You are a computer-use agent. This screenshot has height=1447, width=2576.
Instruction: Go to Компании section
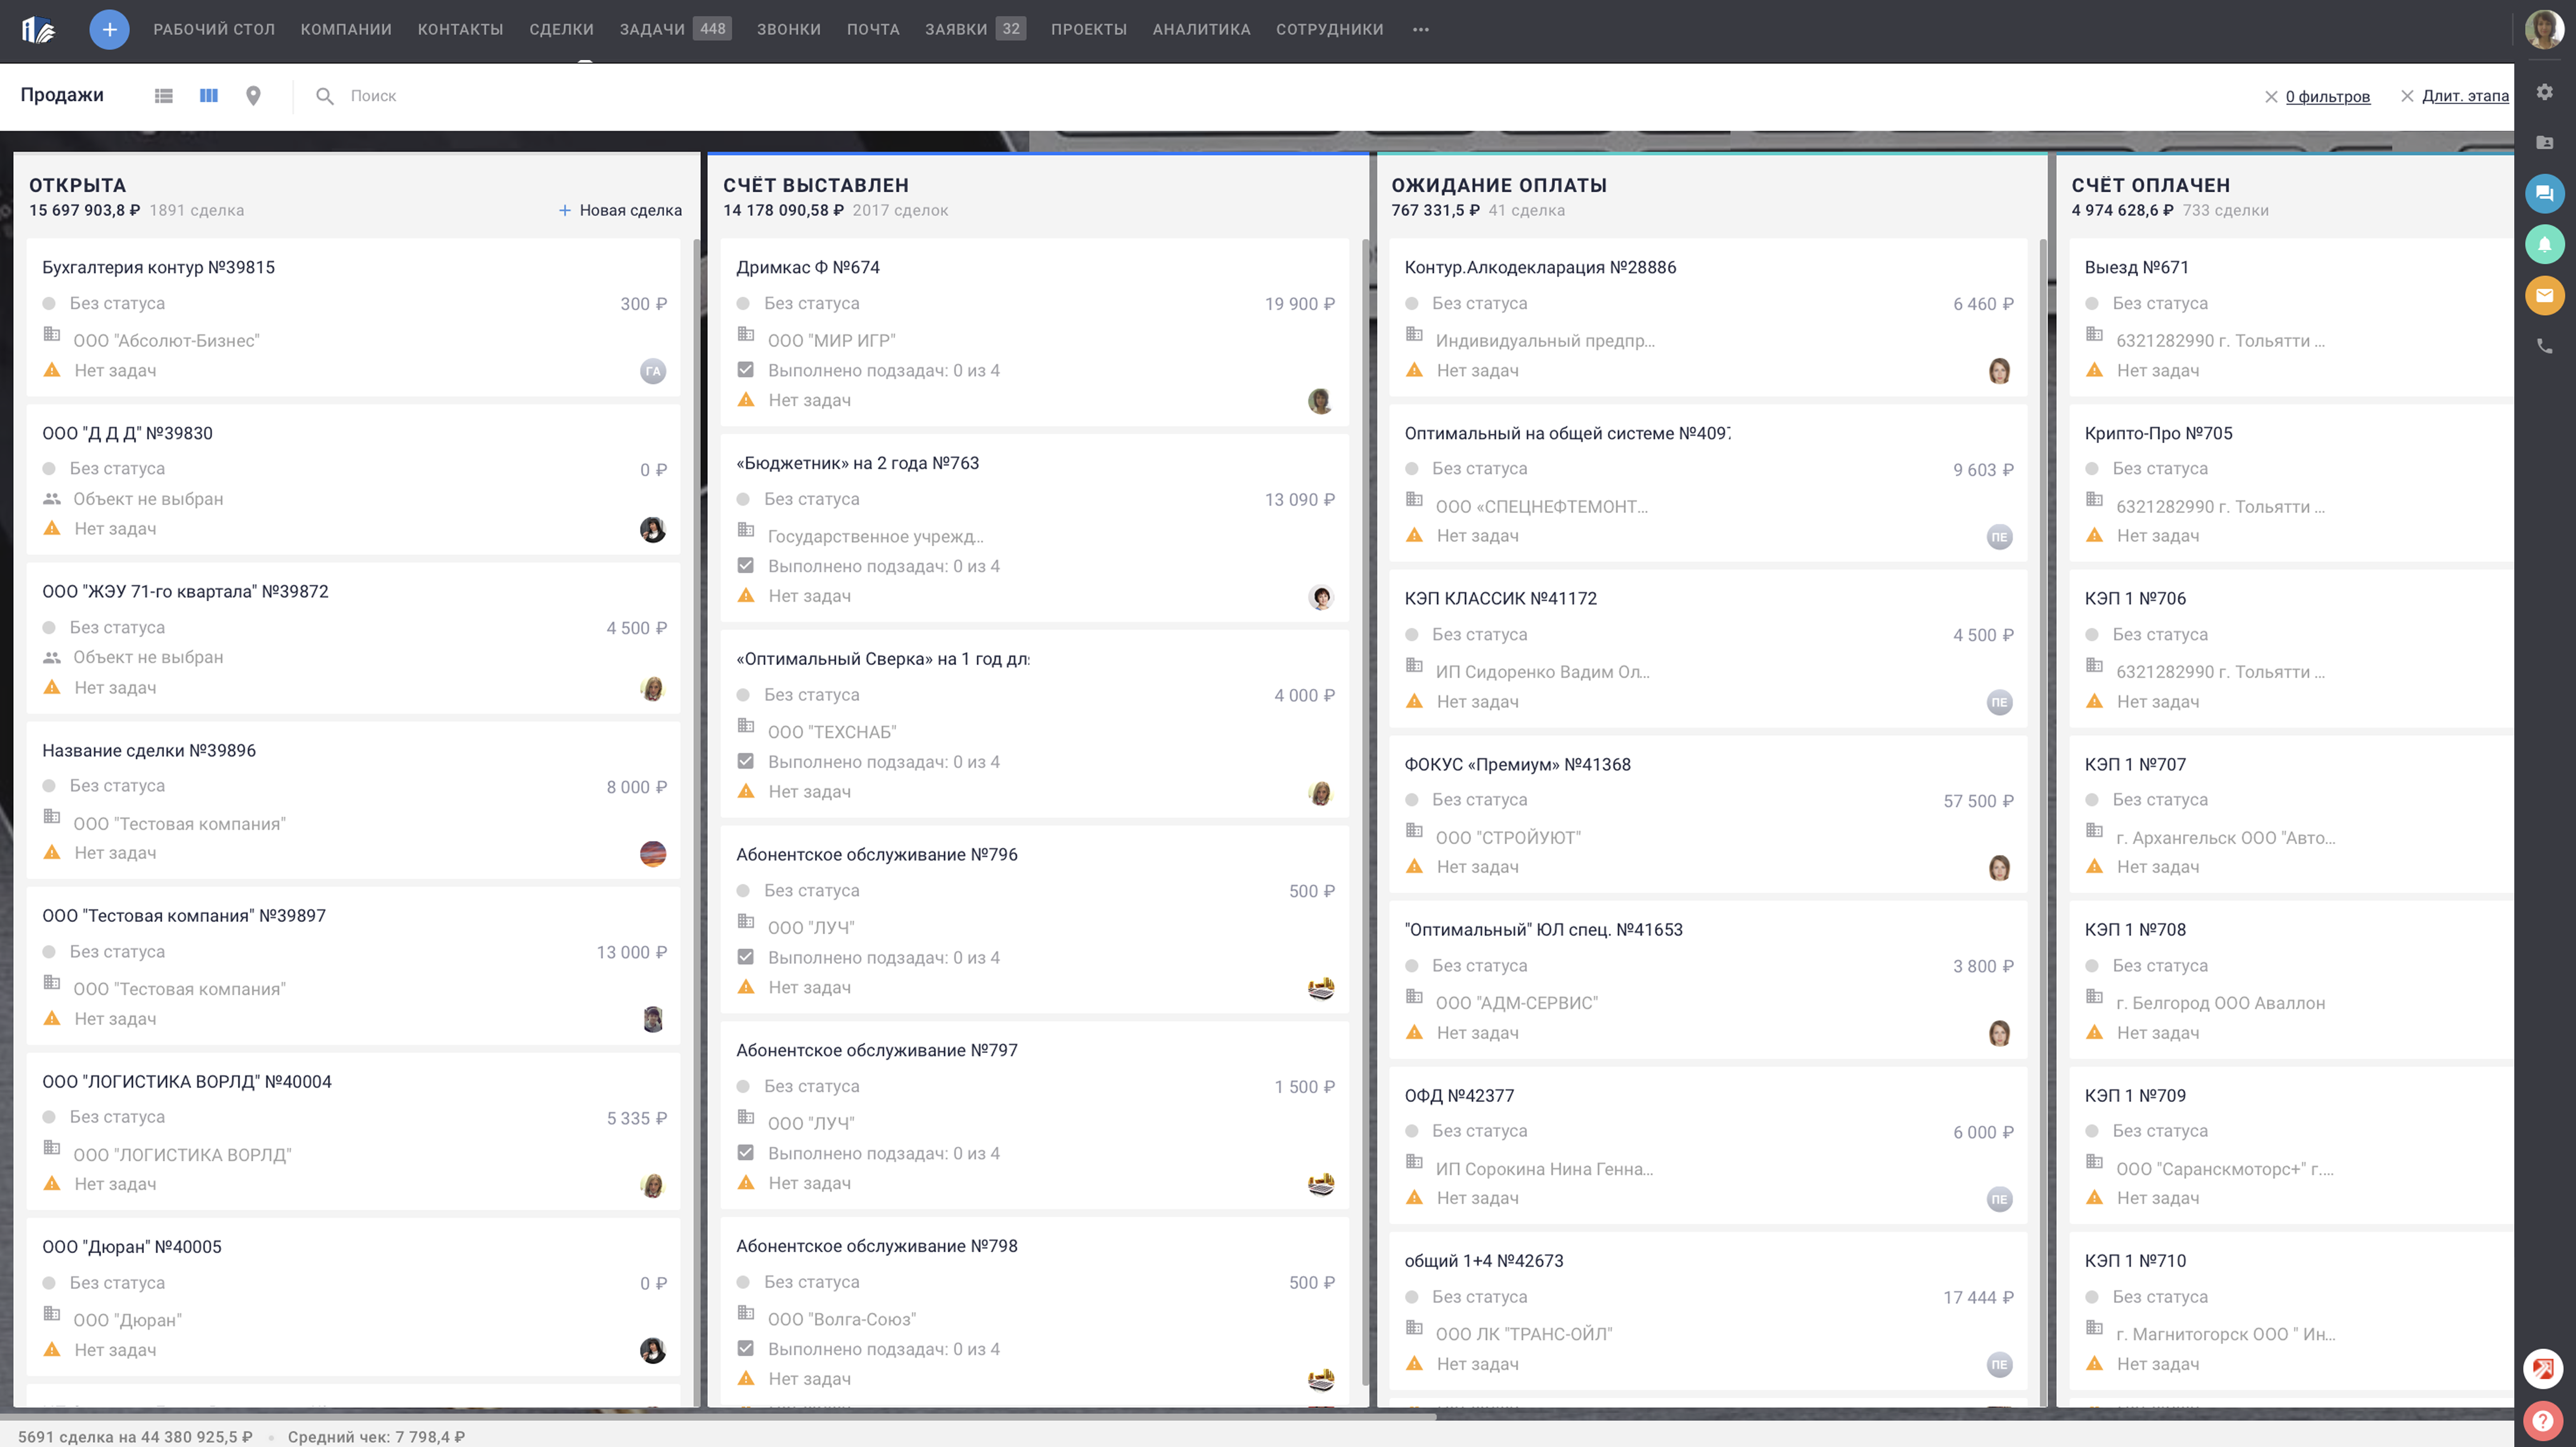tap(346, 29)
